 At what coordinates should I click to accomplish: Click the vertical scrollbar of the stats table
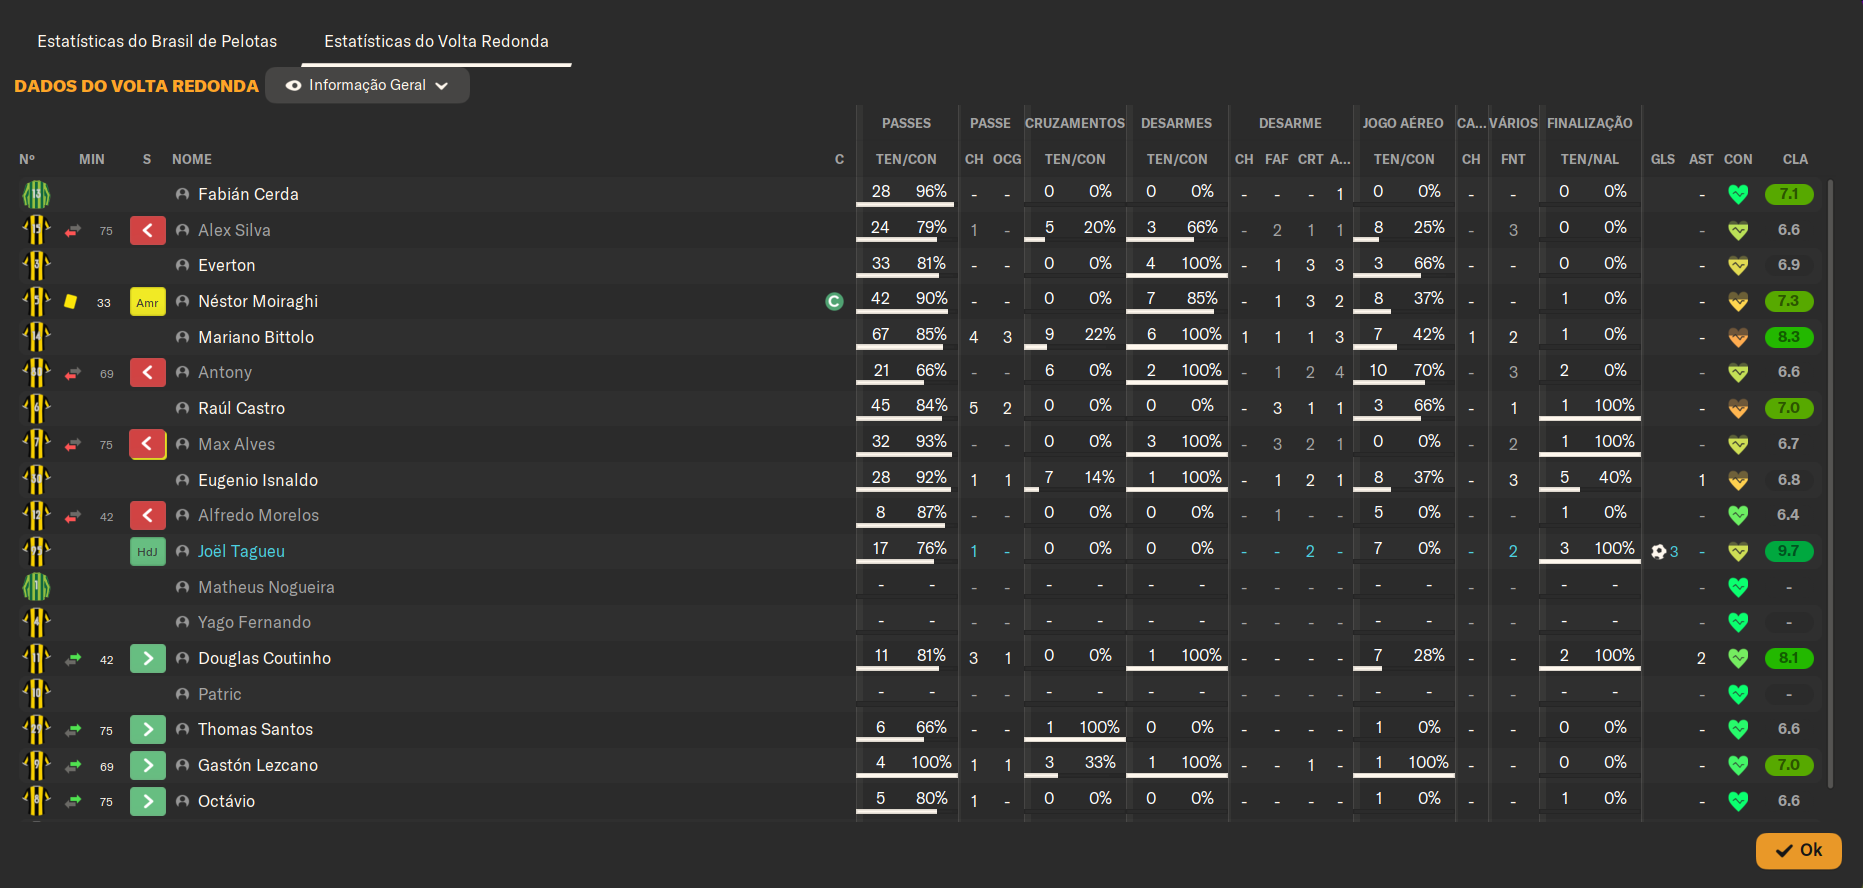[1830, 484]
